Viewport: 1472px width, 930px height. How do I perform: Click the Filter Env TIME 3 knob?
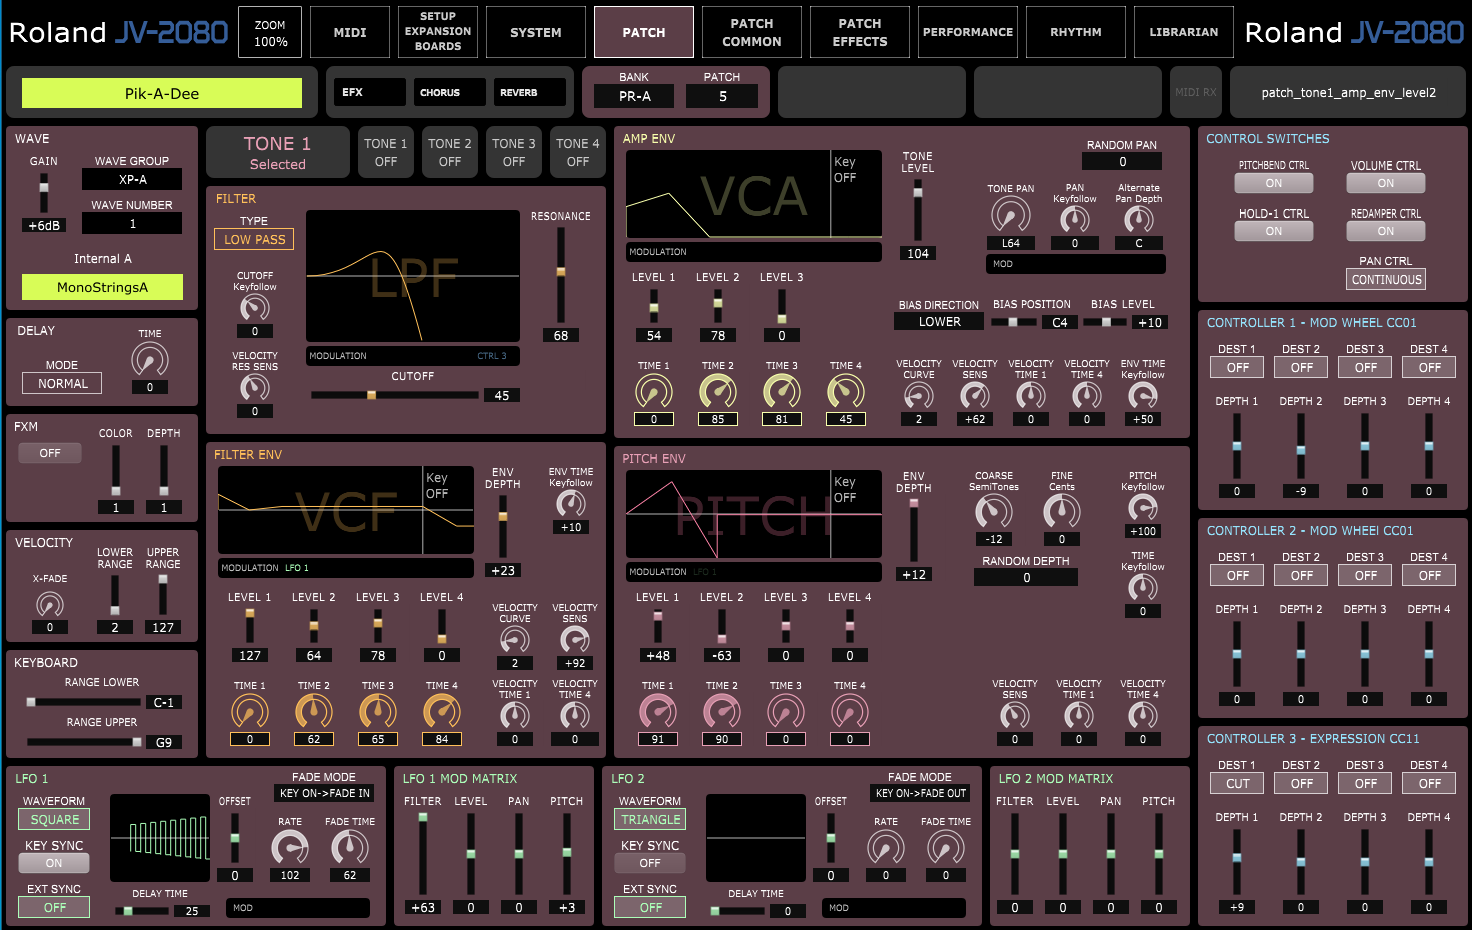378,712
